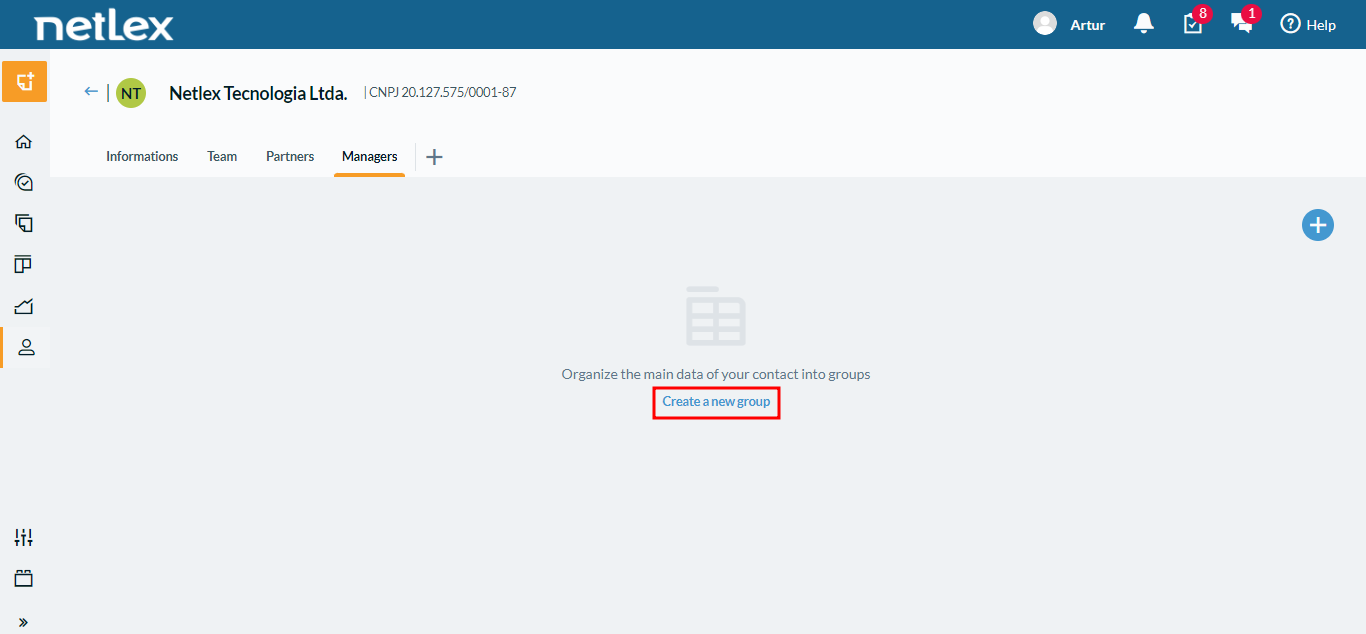Image resolution: width=1366 pixels, height=634 pixels.
Task: Click the Artur username
Action: coord(1088,25)
